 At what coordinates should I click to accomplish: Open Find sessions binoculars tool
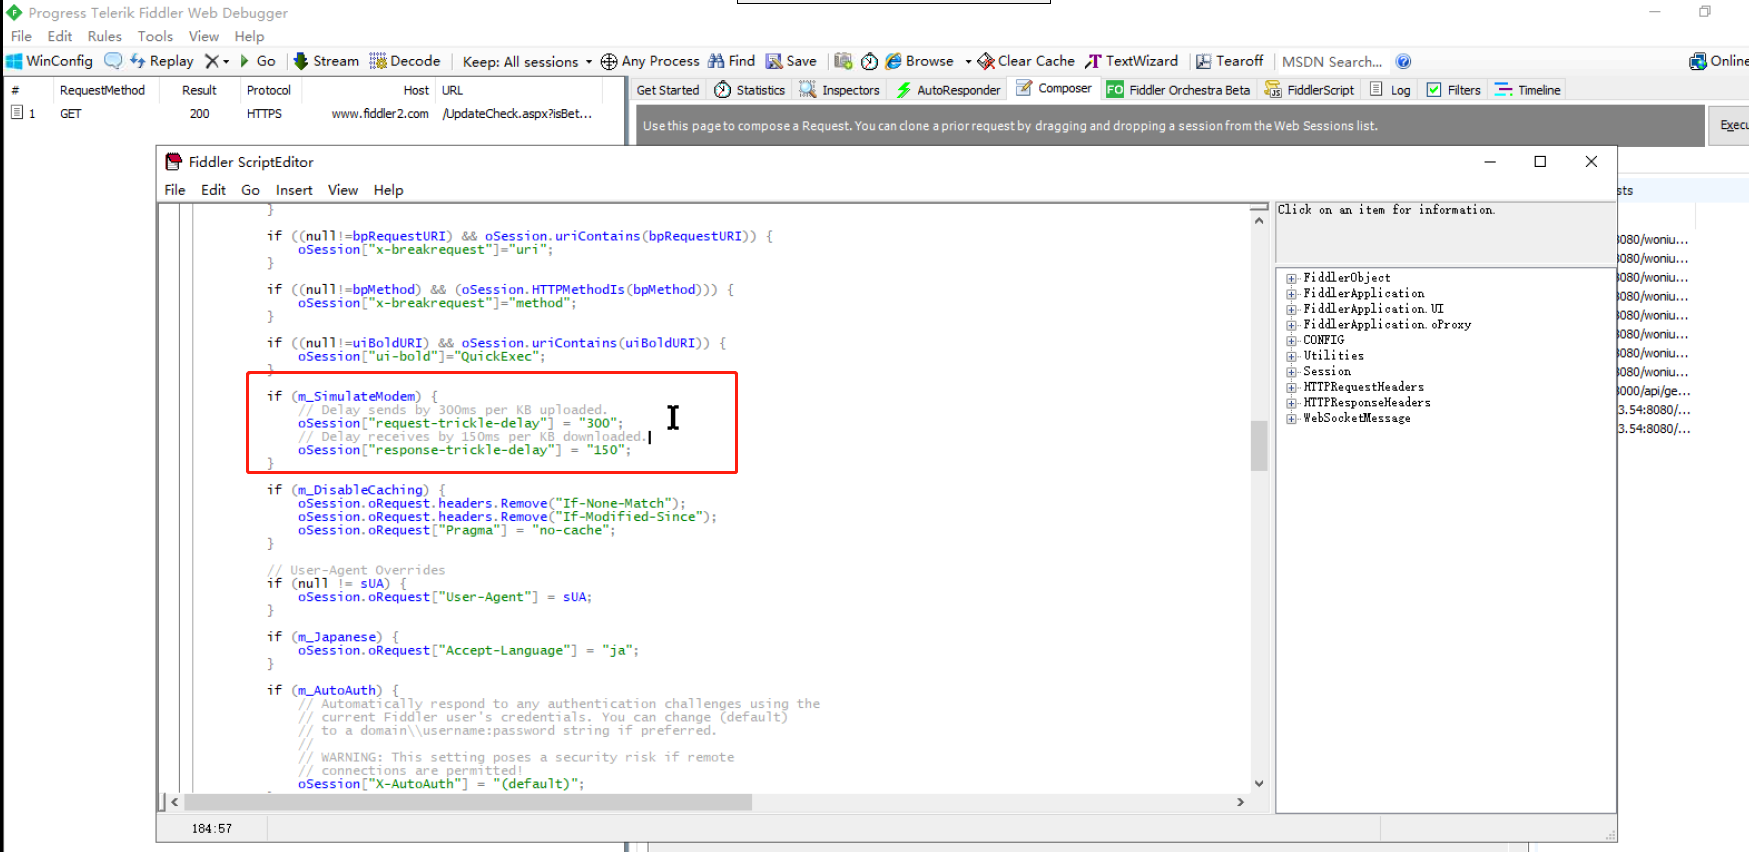pyautogui.click(x=732, y=61)
